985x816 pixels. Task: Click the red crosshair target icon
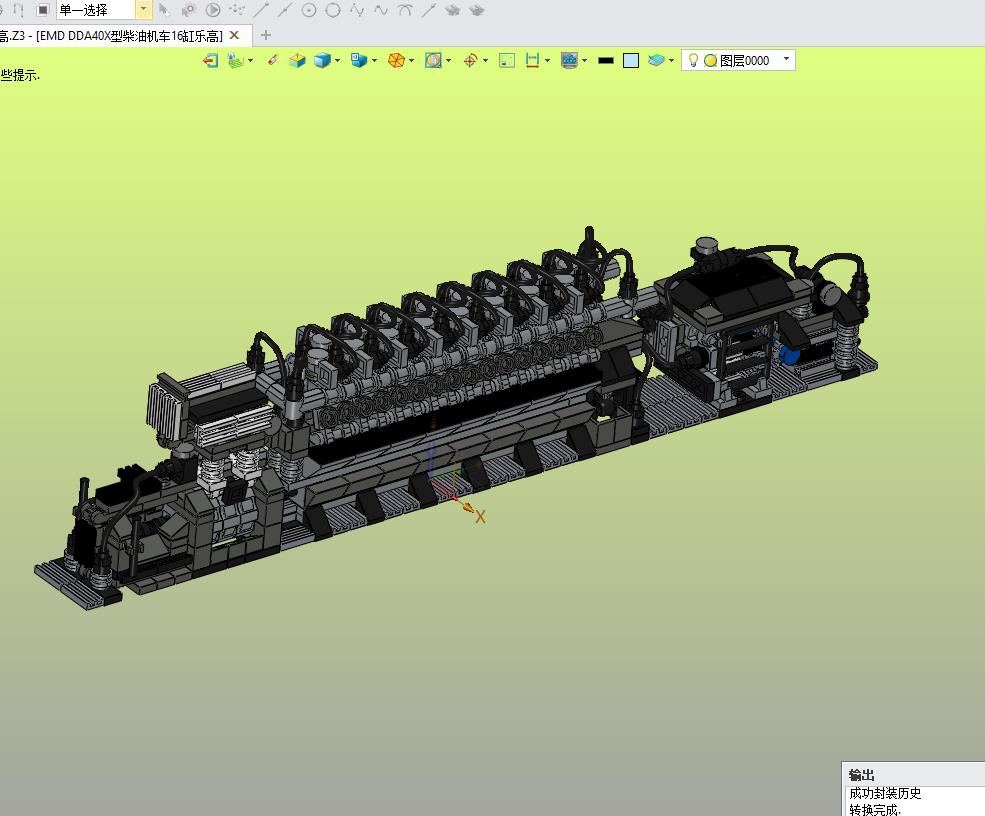[470, 60]
